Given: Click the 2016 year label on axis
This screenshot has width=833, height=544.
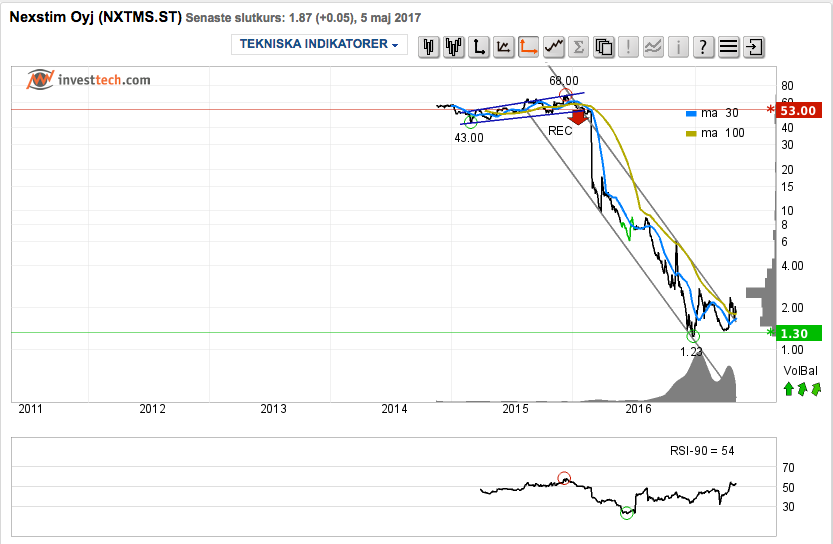Looking at the screenshot, I should click(x=639, y=409).
